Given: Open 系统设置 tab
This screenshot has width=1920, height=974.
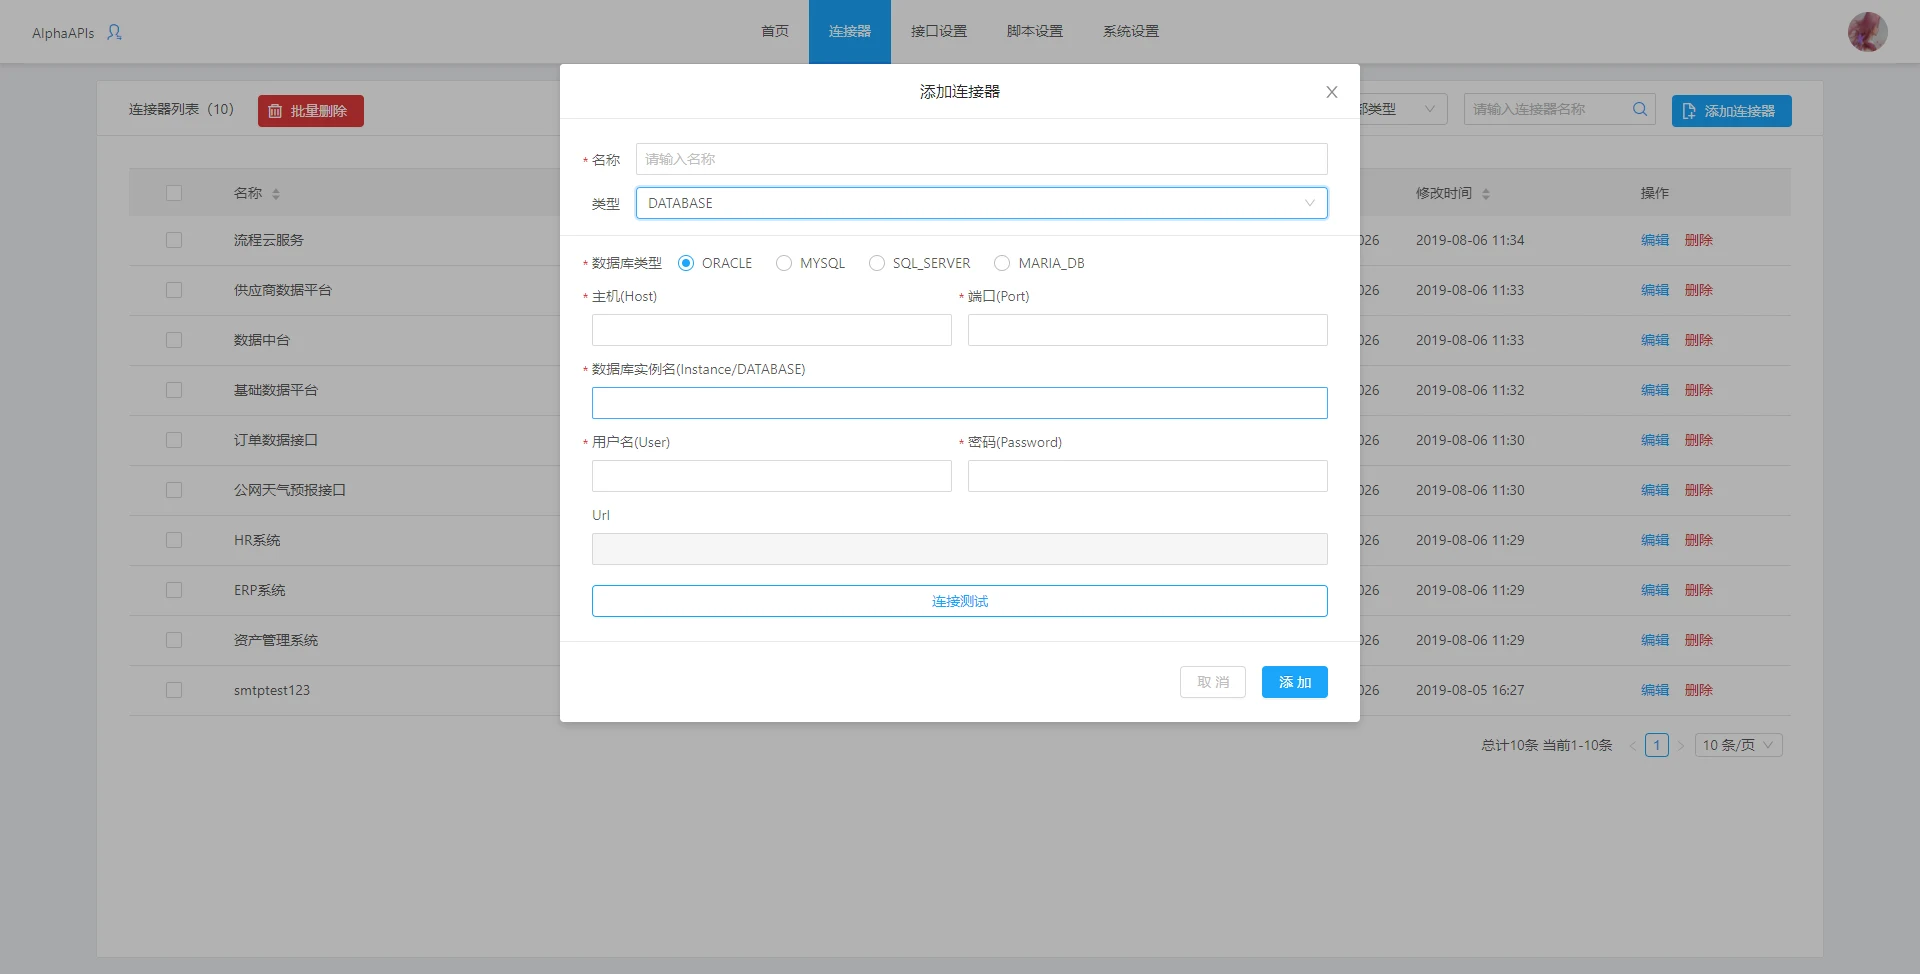Looking at the screenshot, I should [x=1131, y=32].
